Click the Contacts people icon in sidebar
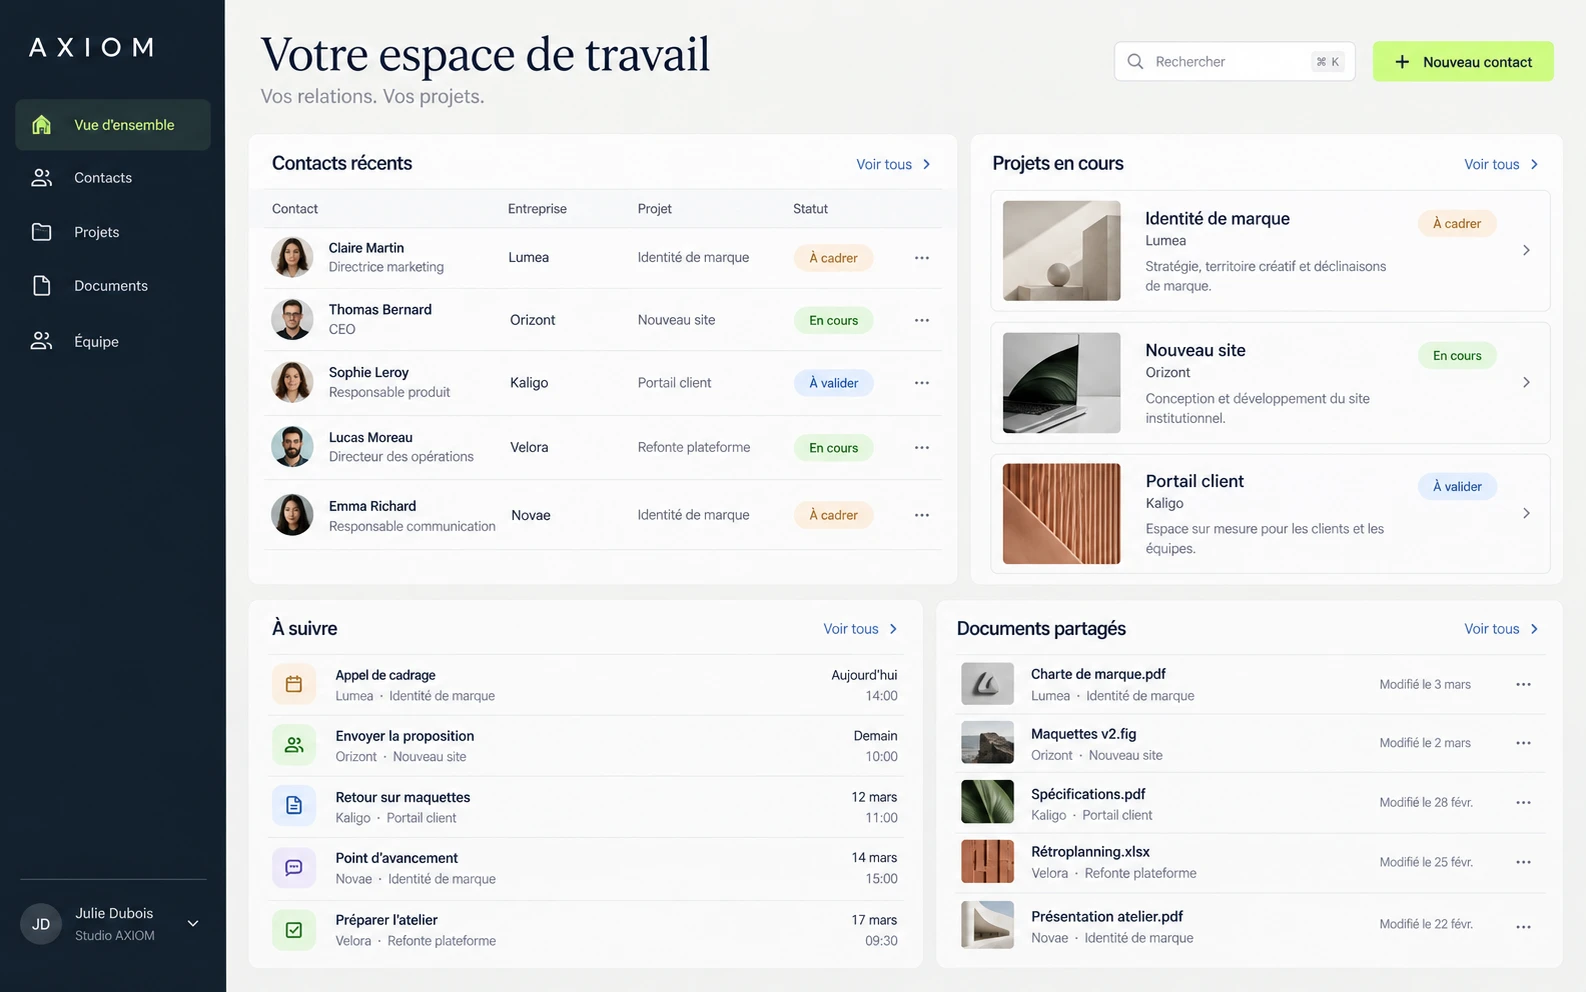This screenshot has width=1586, height=992. click(41, 178)
